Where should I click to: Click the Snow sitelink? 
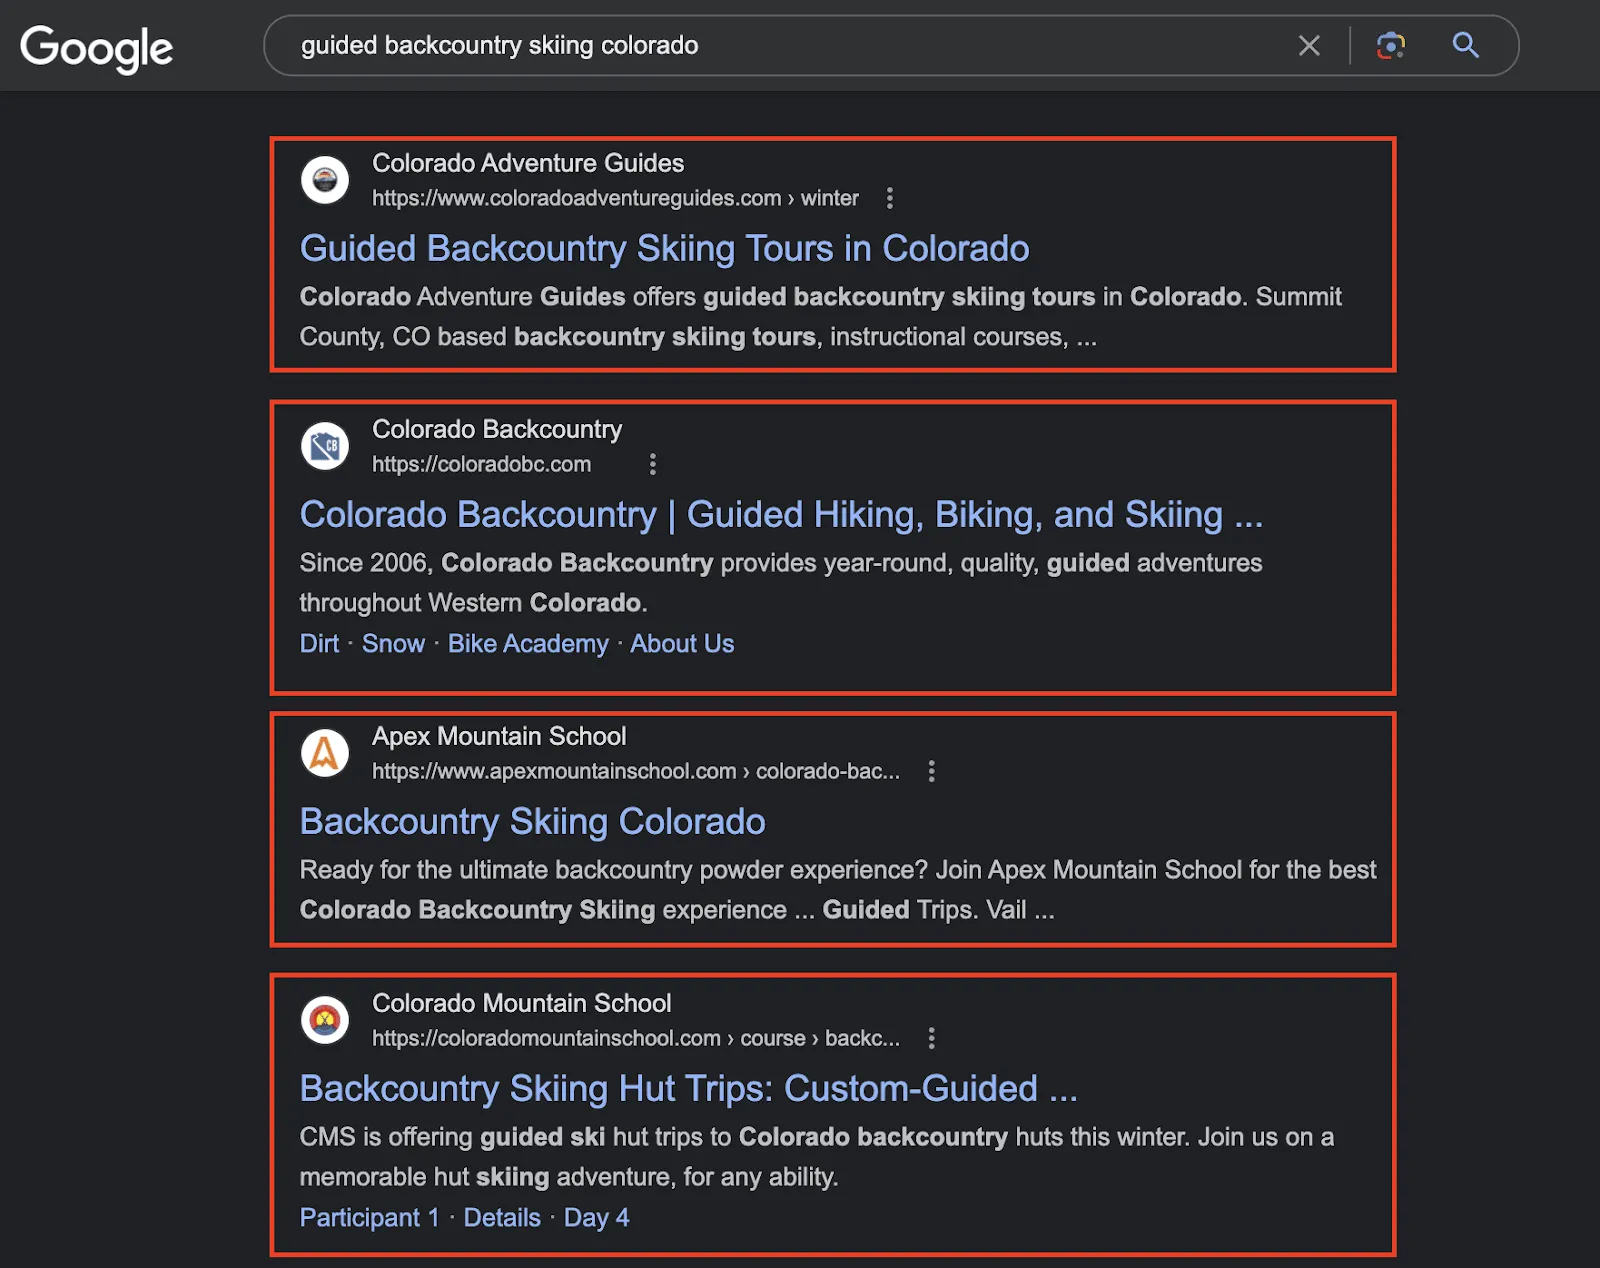(393, 643)
